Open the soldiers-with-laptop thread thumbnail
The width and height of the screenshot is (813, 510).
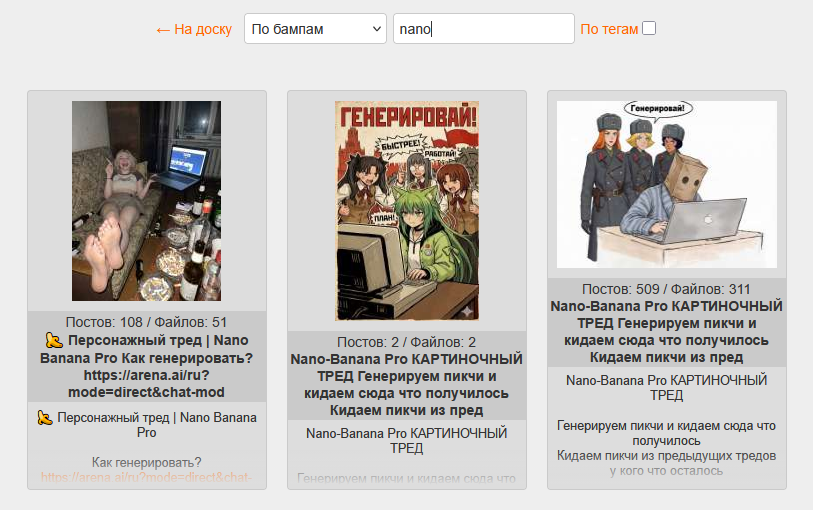click(x=667, y=184)
